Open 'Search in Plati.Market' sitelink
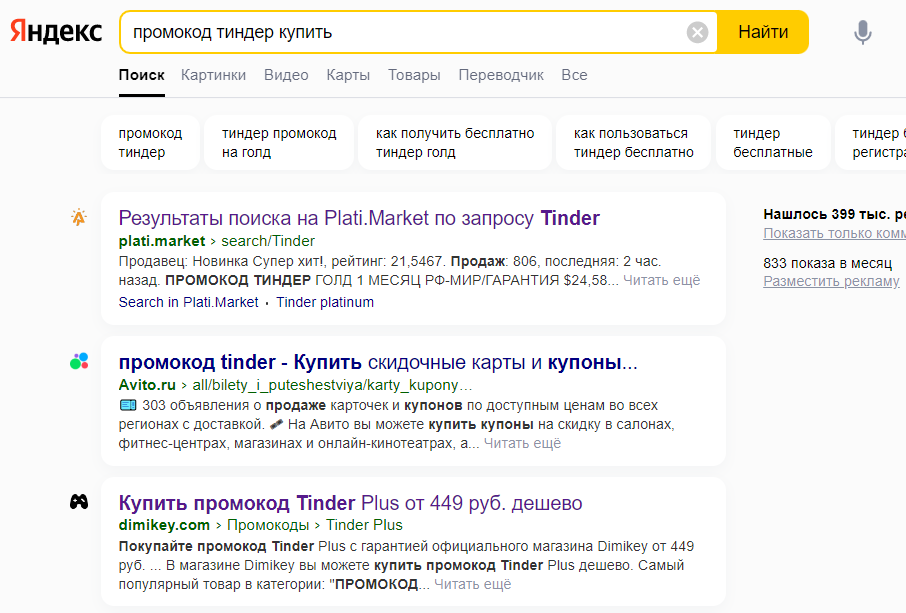The image size is (906, 613). pyautogui.click(x=188, y=302)
